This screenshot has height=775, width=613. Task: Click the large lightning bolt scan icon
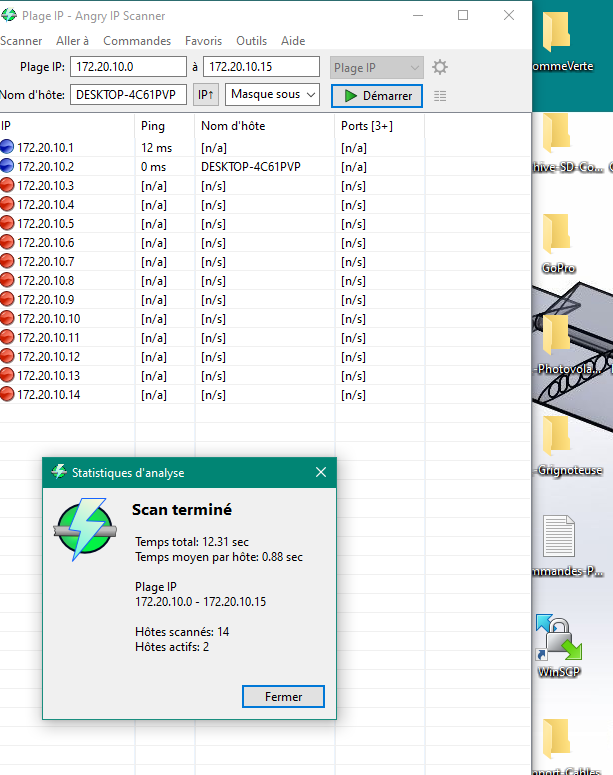[x=85, y=529]
